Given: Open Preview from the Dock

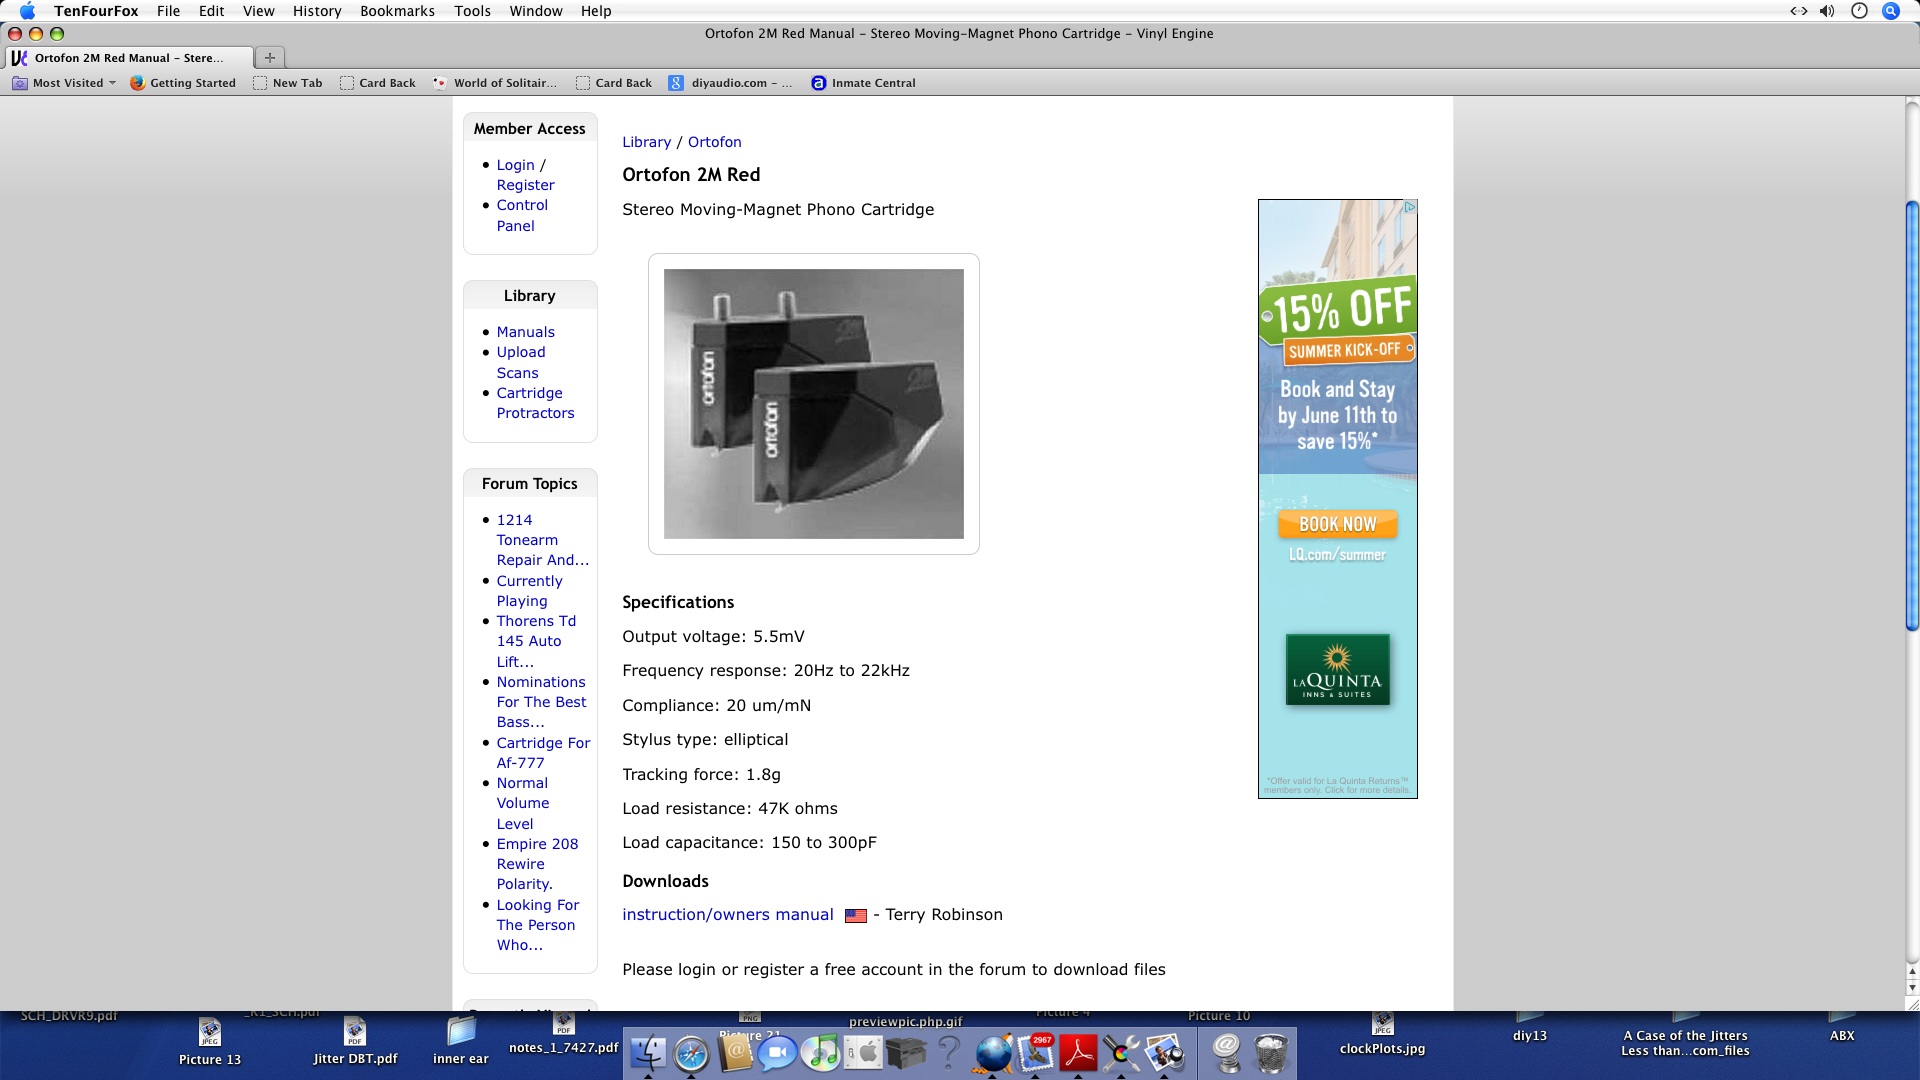Looking at the screenshot, I should coord(1165,1052).
